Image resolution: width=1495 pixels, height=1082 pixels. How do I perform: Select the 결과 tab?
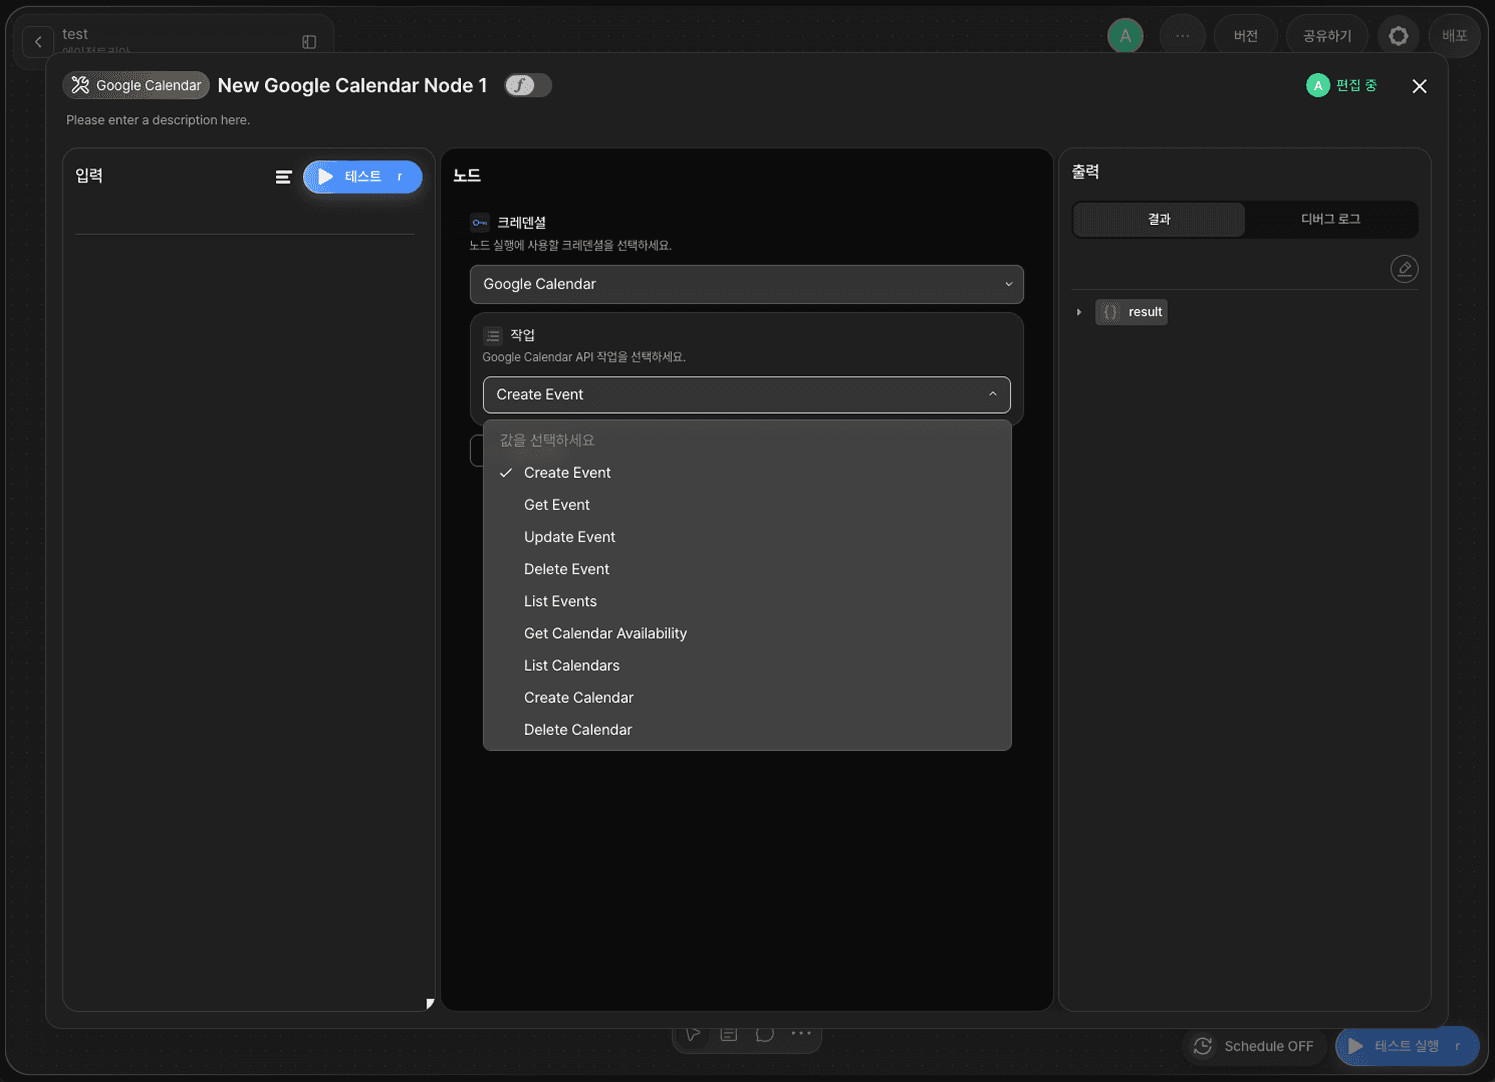(x=1159, y=219)
